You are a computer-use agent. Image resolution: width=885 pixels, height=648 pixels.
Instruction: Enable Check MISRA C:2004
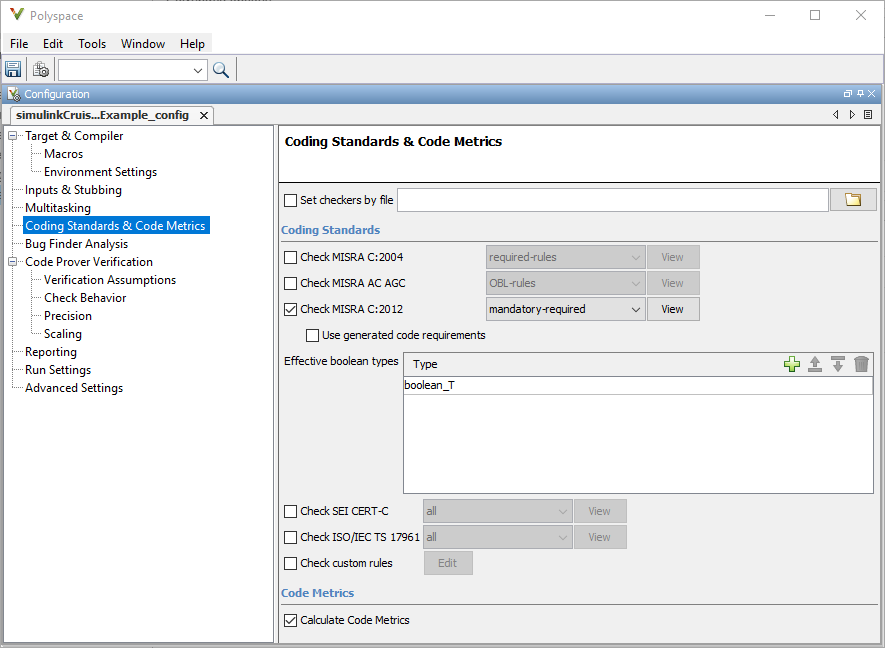click(291, 256)
